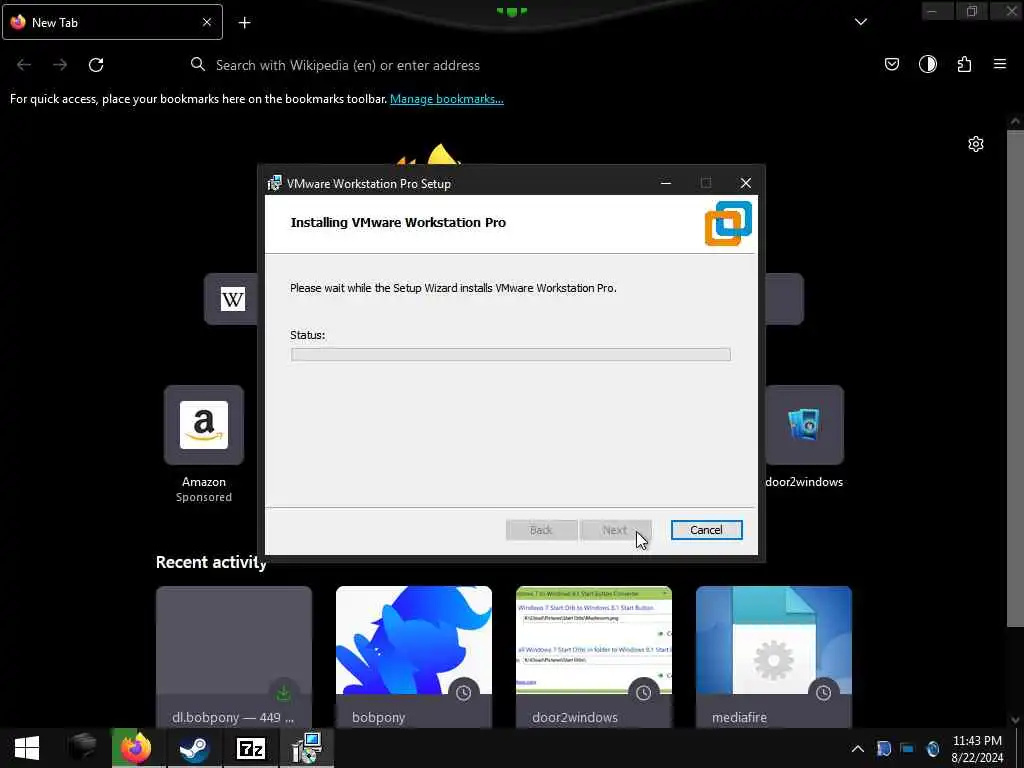
Task: Open Firefox hamburger application menu
Action: (1000, 64)
